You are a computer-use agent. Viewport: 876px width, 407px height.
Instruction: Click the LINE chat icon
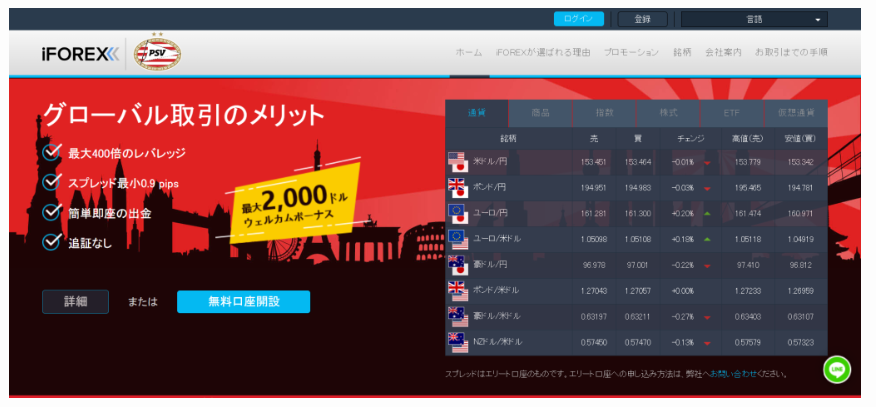tap(836, 369)
